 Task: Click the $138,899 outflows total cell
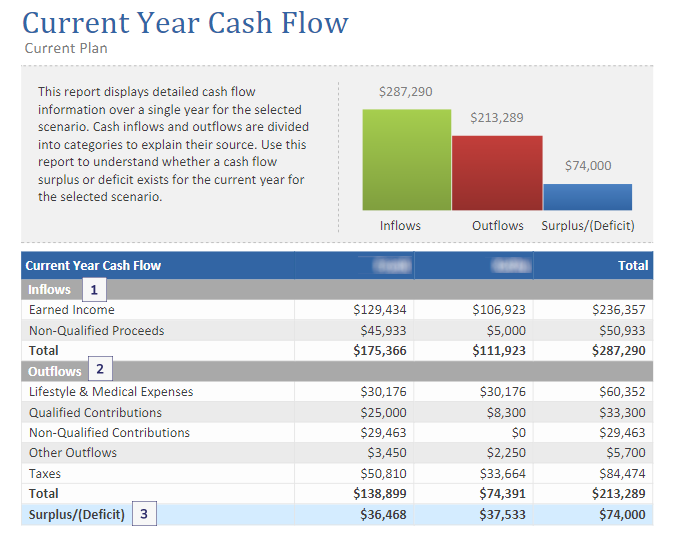point(379,494)
